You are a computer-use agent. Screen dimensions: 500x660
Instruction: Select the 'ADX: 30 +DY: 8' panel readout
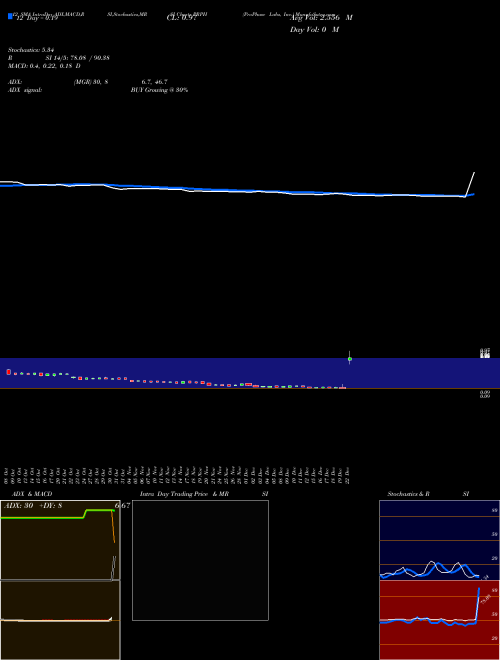[33, 506]
